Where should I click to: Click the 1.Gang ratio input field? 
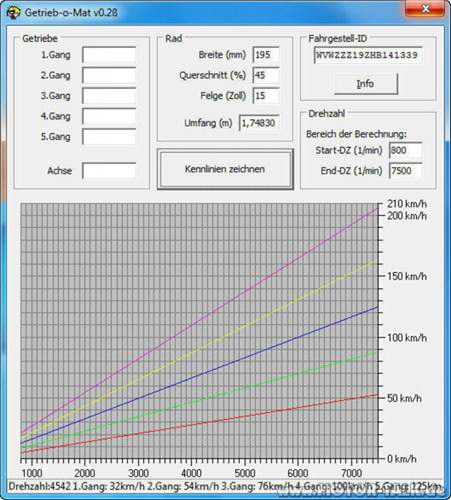109,55
